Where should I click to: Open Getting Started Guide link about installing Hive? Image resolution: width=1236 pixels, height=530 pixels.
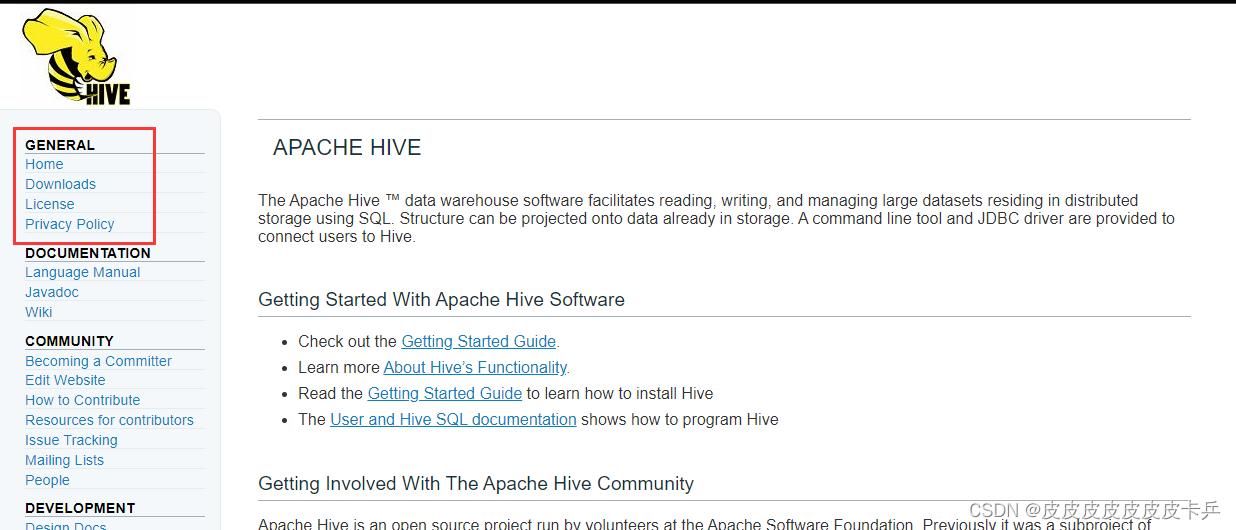[x=445, y=393]
